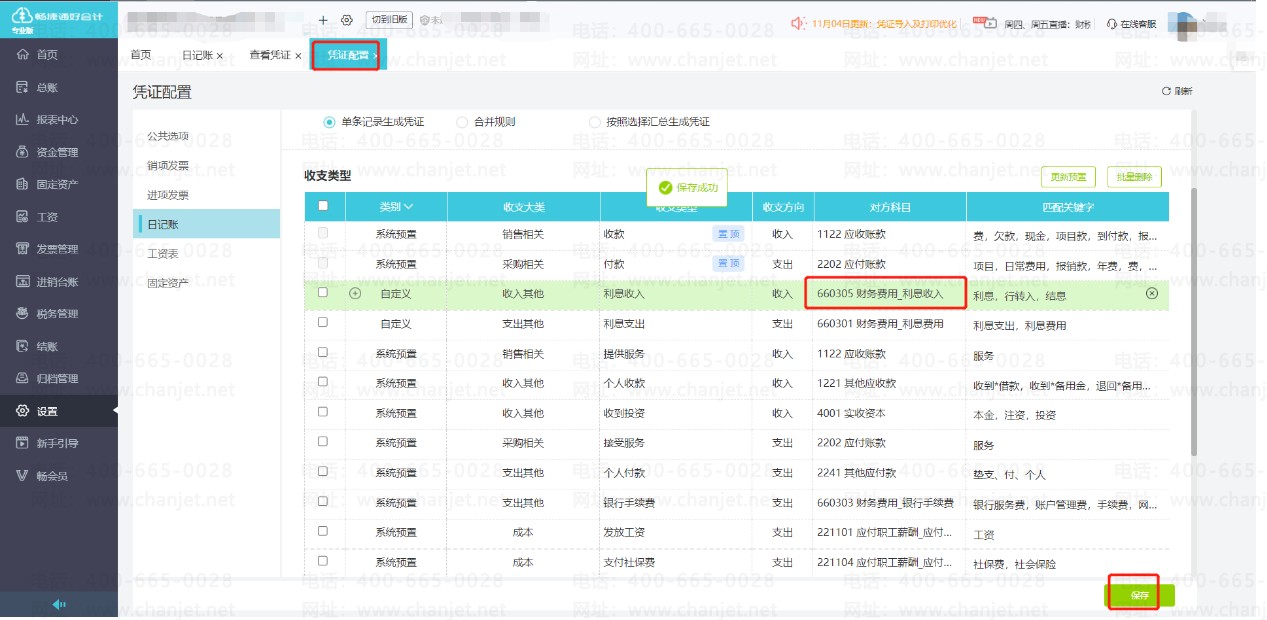
Task: Check the 发放工资 row checkbox
Action: [322, 531]
